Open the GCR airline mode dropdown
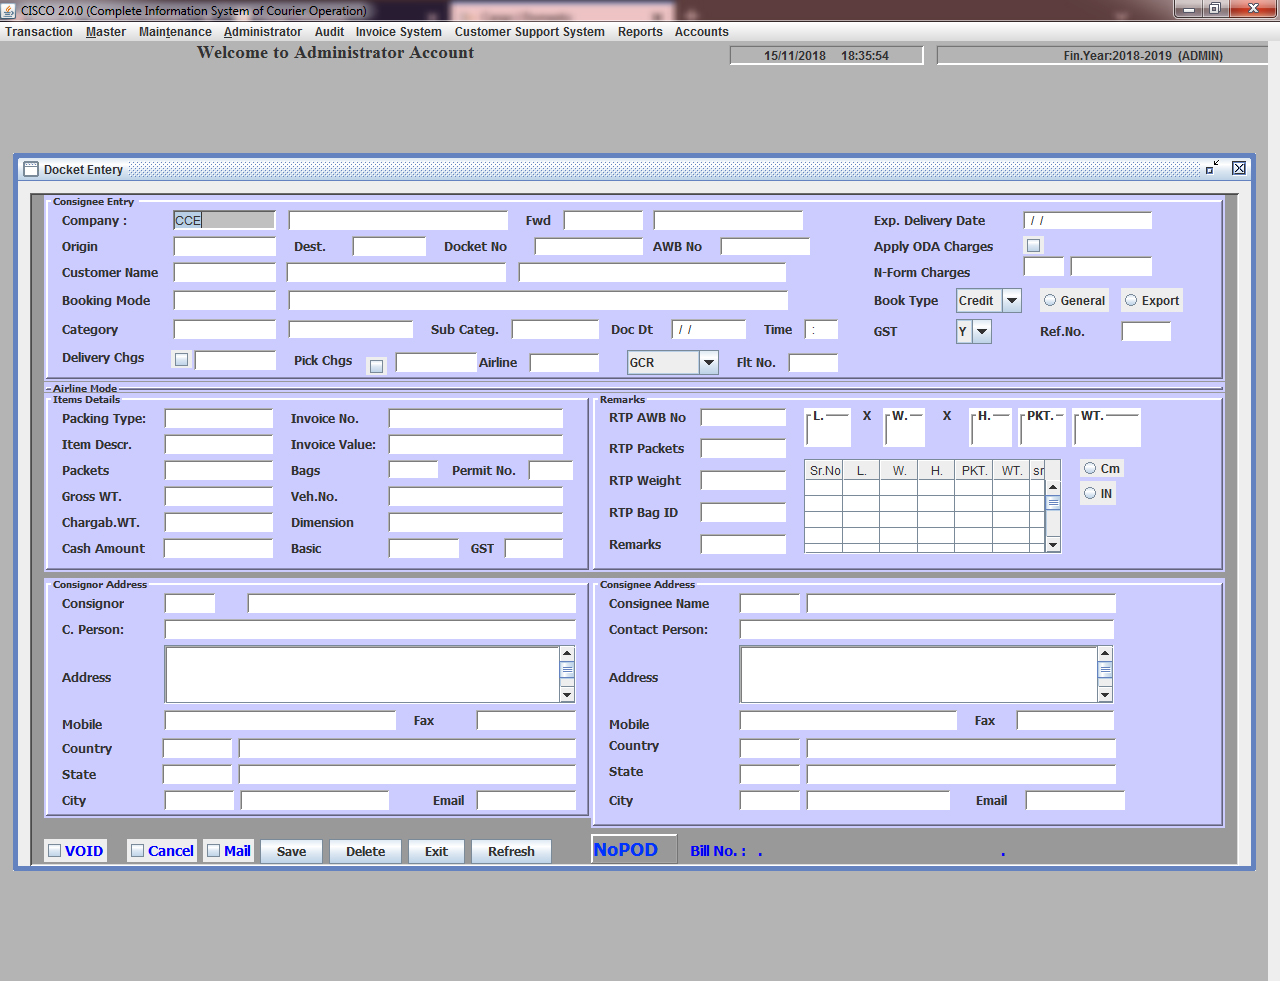 (x=709, y=362)
